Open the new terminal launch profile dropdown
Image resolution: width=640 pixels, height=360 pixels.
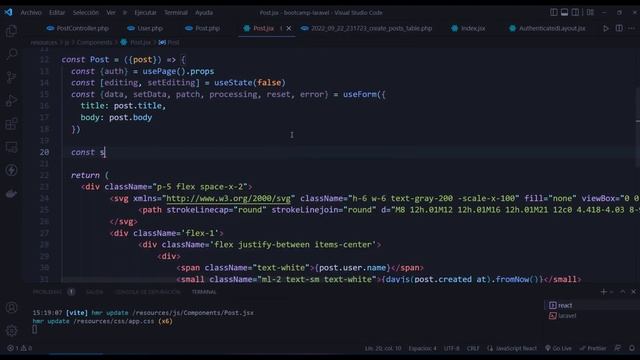[x=611, y=292]
